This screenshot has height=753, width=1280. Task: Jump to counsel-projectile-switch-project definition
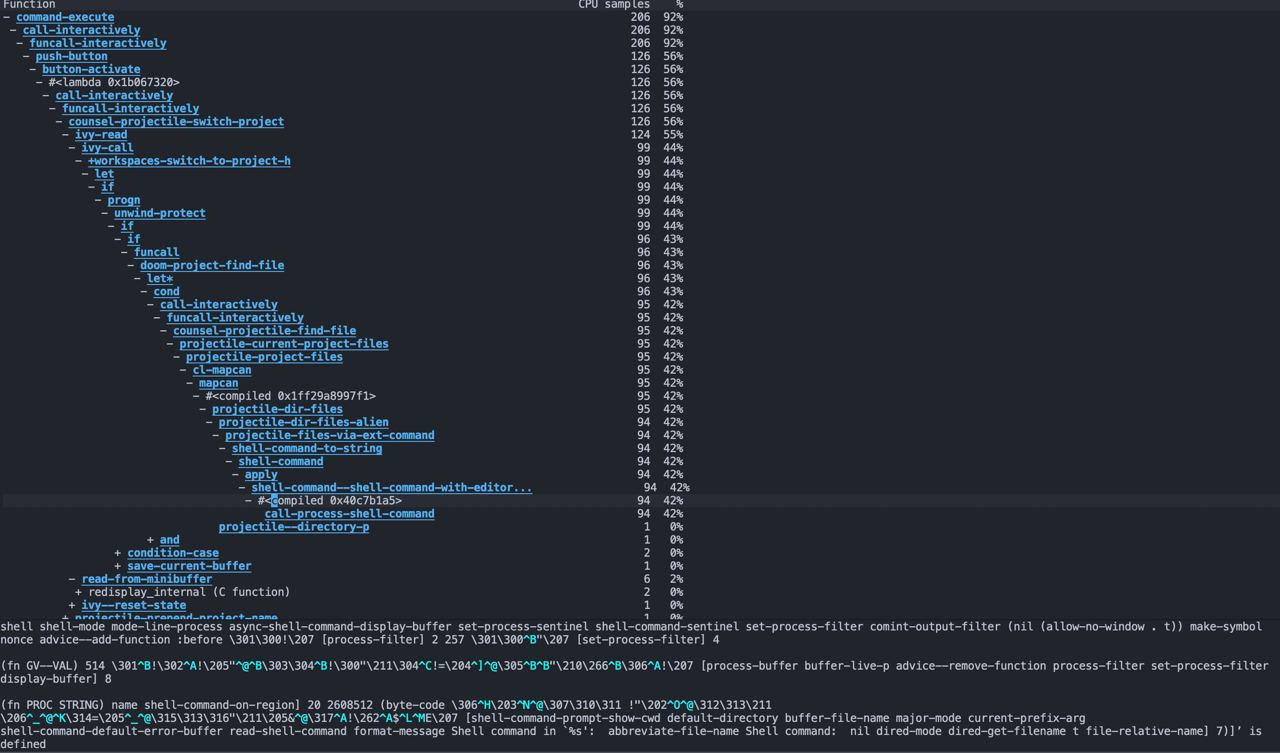176,121
